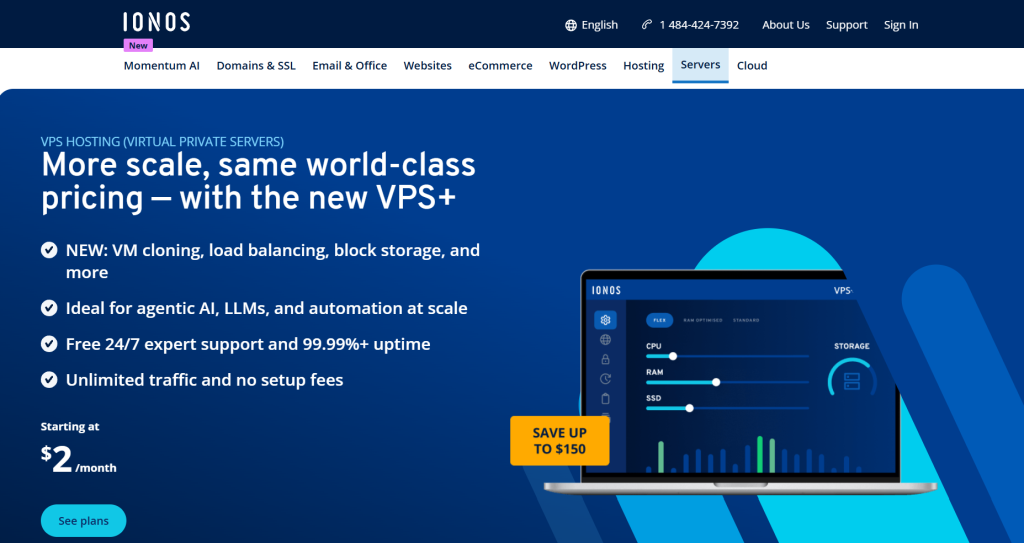Viewport: 1024px width, 543px height.
Task: Click checkmark icon beside 24/7 support bullet
Action: (49, 344)
